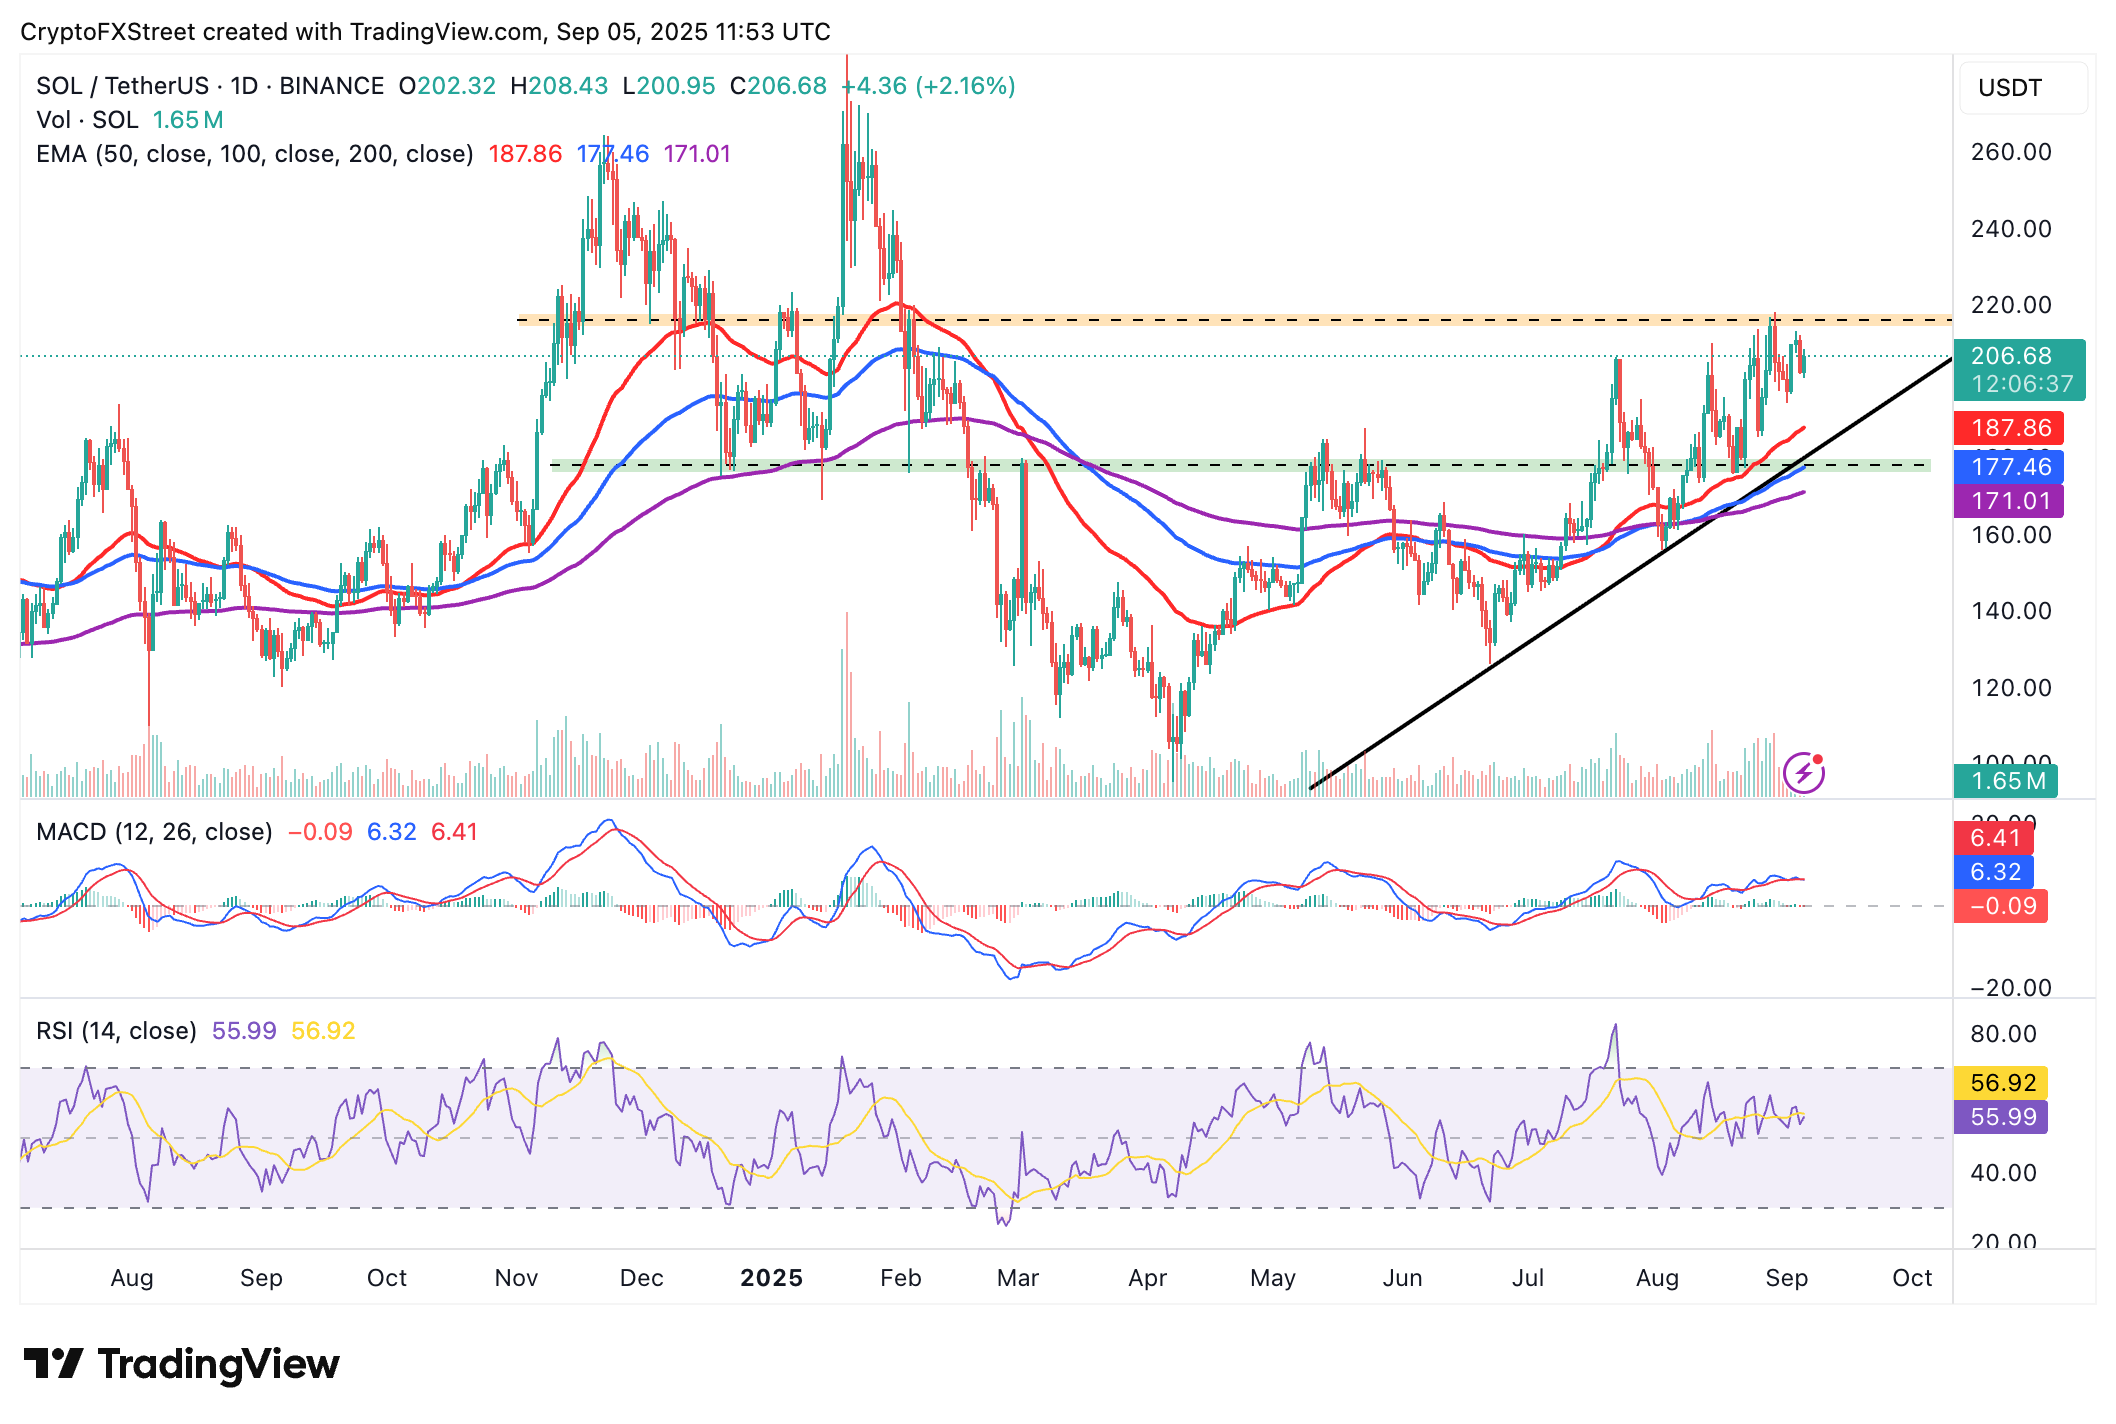Click the TradingView logo at bottom left
The height and width of the screenshot is (1424, 2116).
[x=181, y=1364]
